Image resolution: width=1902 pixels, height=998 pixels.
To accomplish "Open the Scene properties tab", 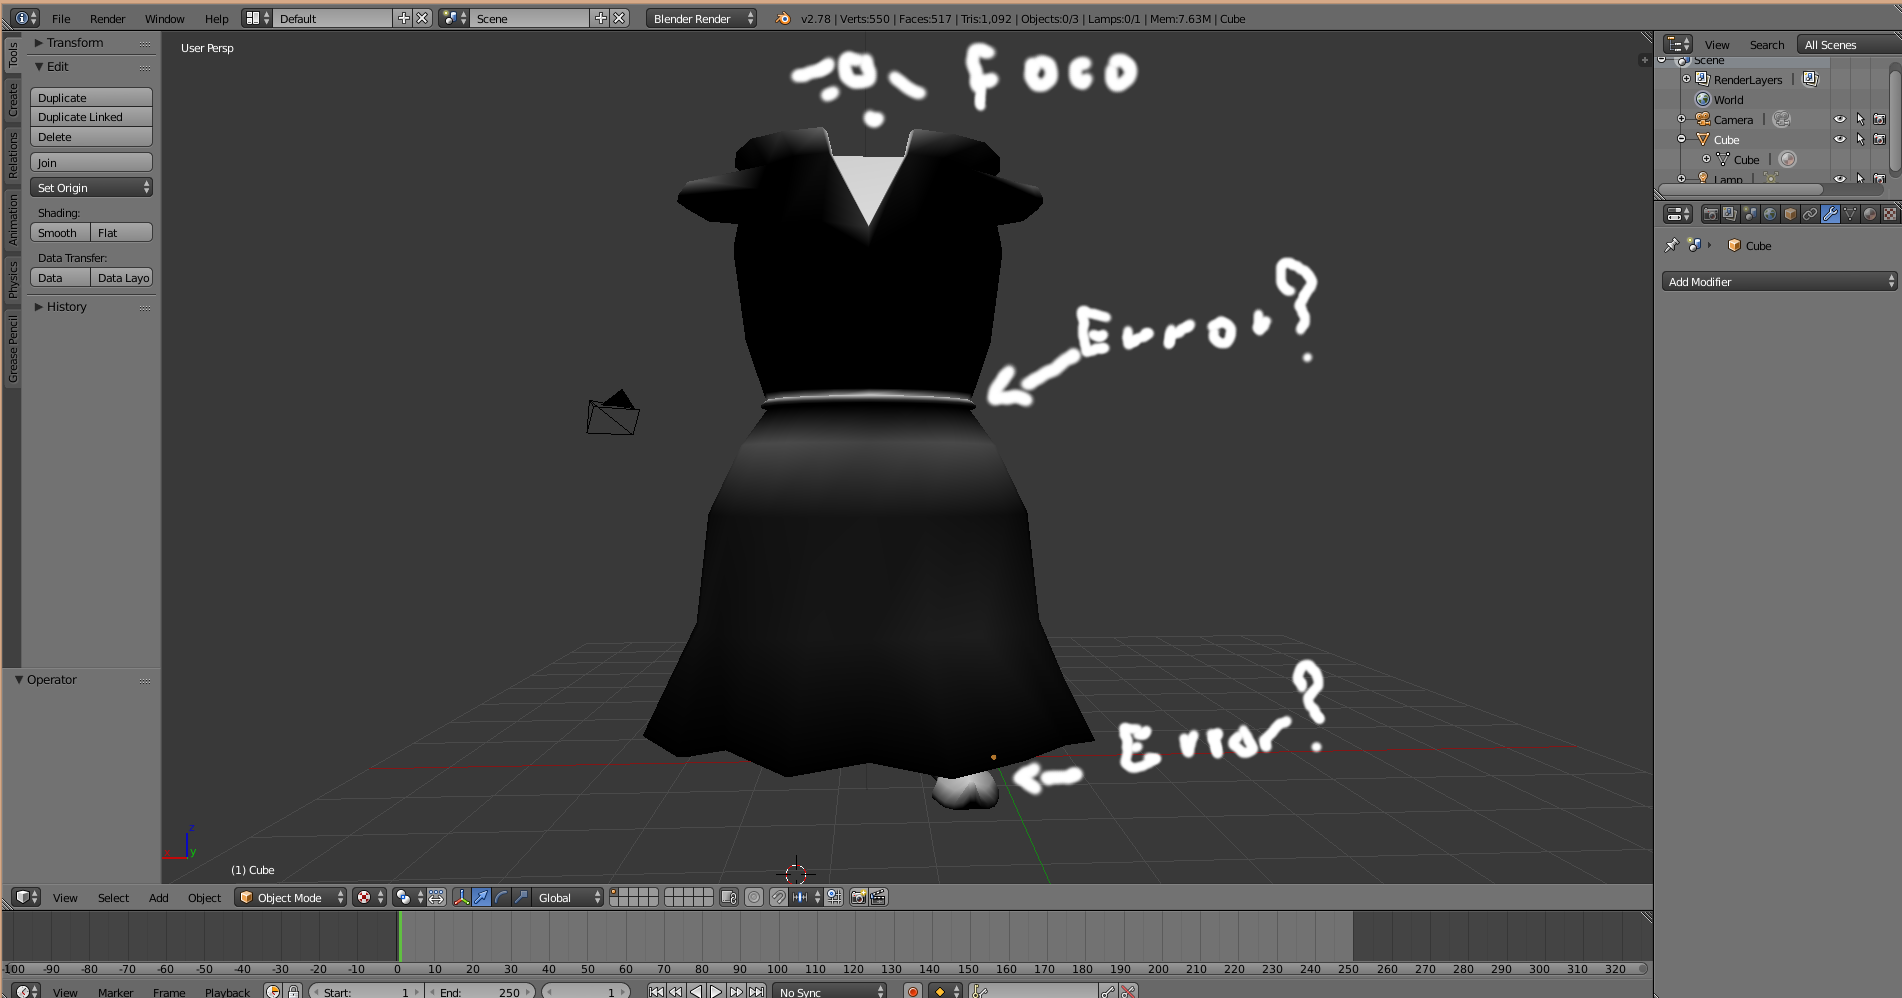I will [x=1750, y=214].
